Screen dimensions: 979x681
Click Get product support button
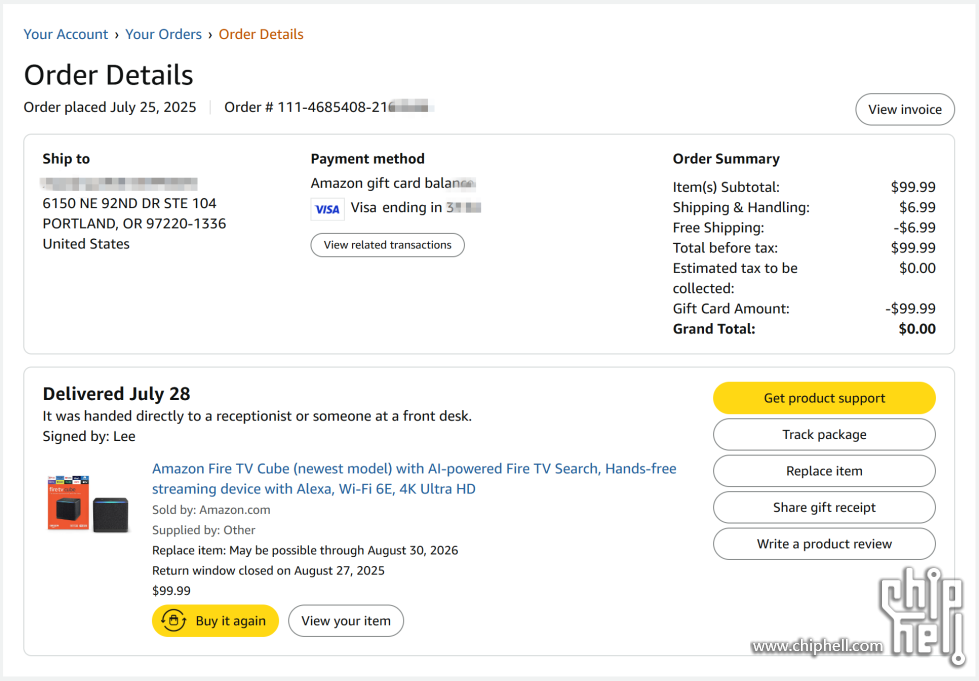point(824,398)
